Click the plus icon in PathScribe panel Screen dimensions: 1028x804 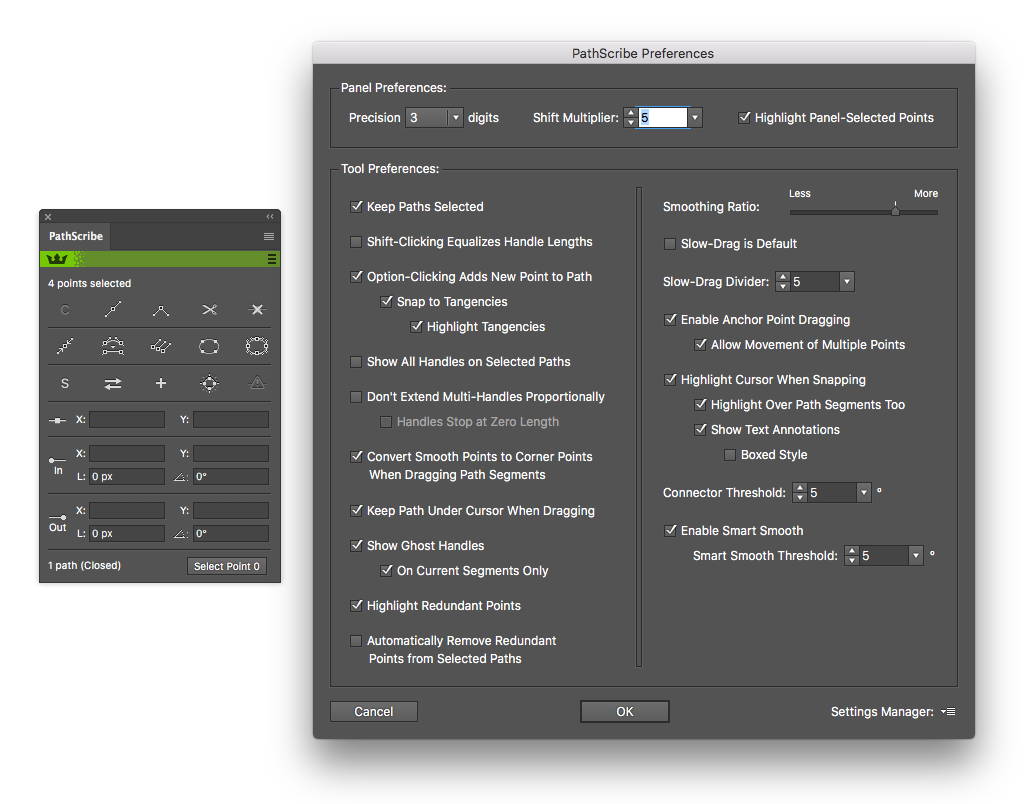pyautogui.click(x=161, y=383)
